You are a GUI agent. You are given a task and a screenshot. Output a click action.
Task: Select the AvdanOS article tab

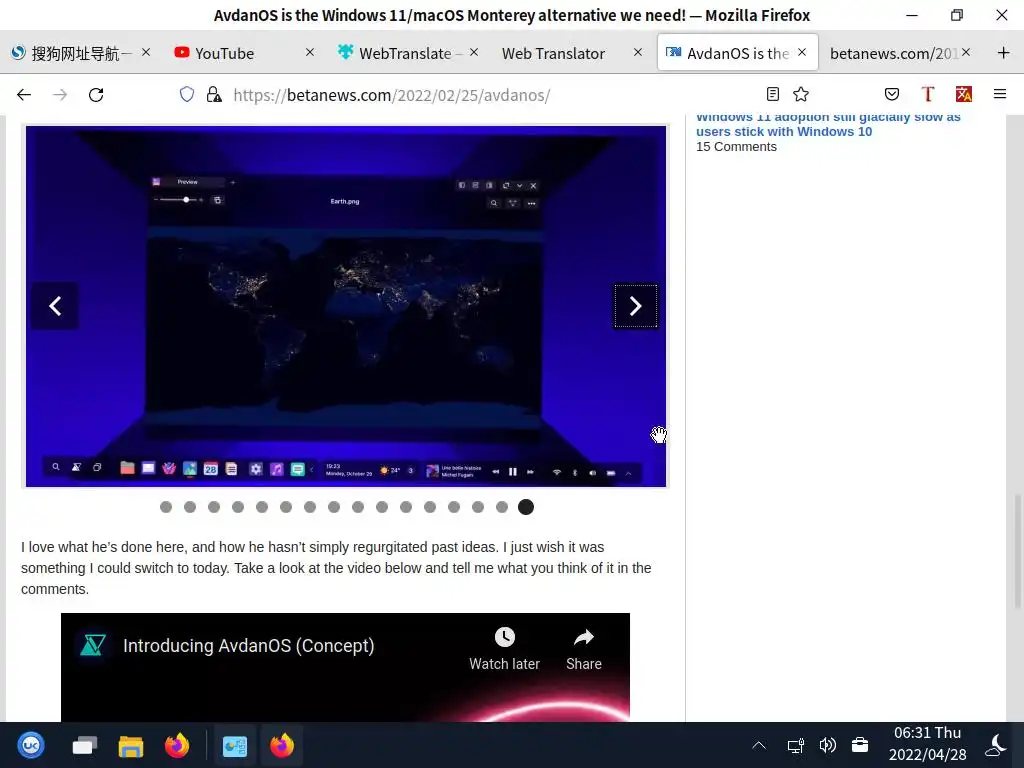[737, 53]
